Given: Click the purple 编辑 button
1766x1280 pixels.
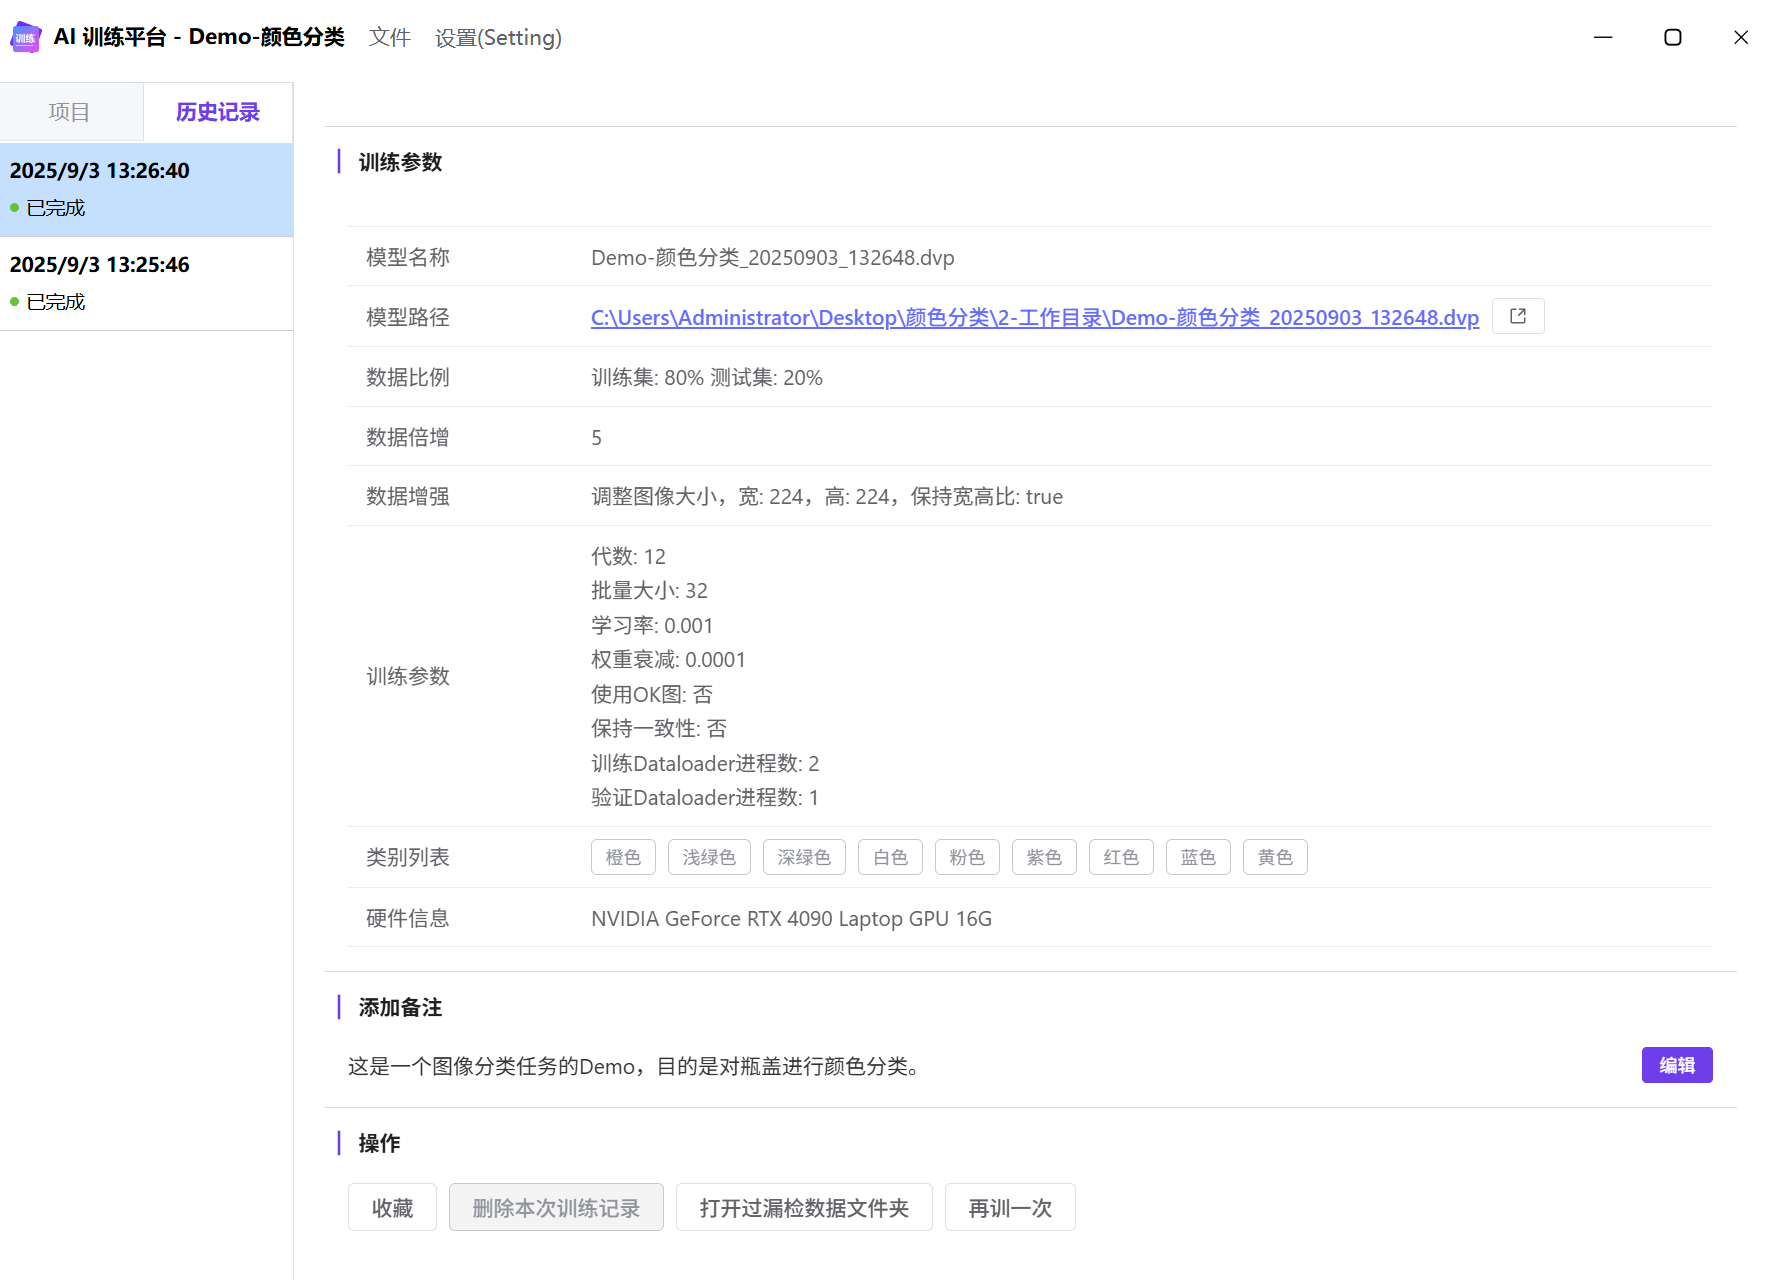Looking at the screenshot, I should [1676, 1065].
